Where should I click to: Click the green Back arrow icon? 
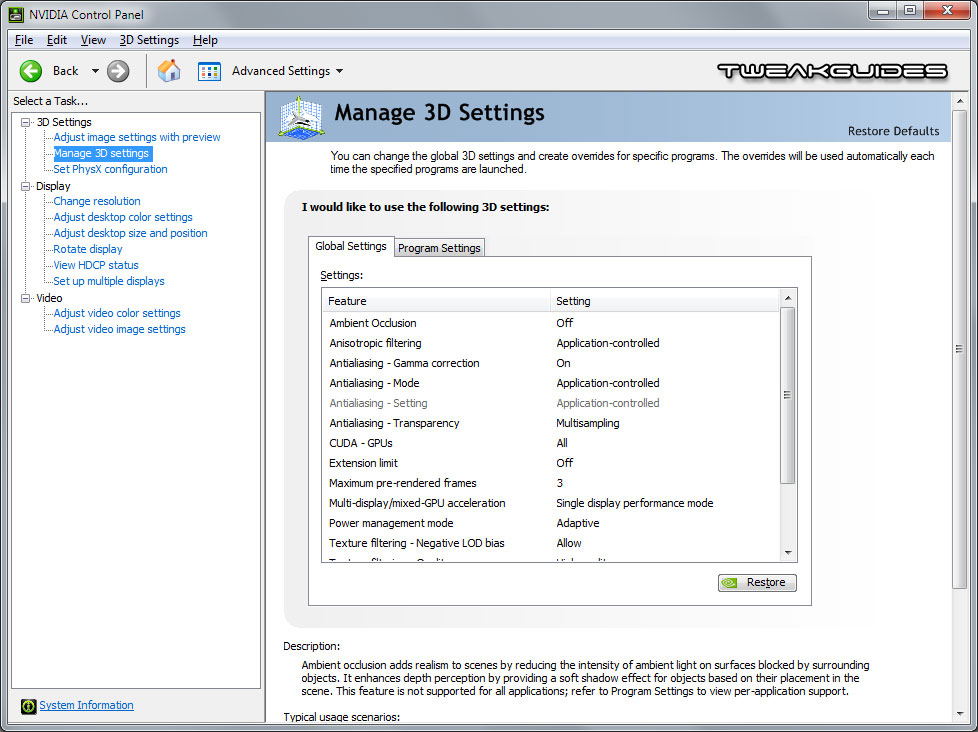click(31, 71)
